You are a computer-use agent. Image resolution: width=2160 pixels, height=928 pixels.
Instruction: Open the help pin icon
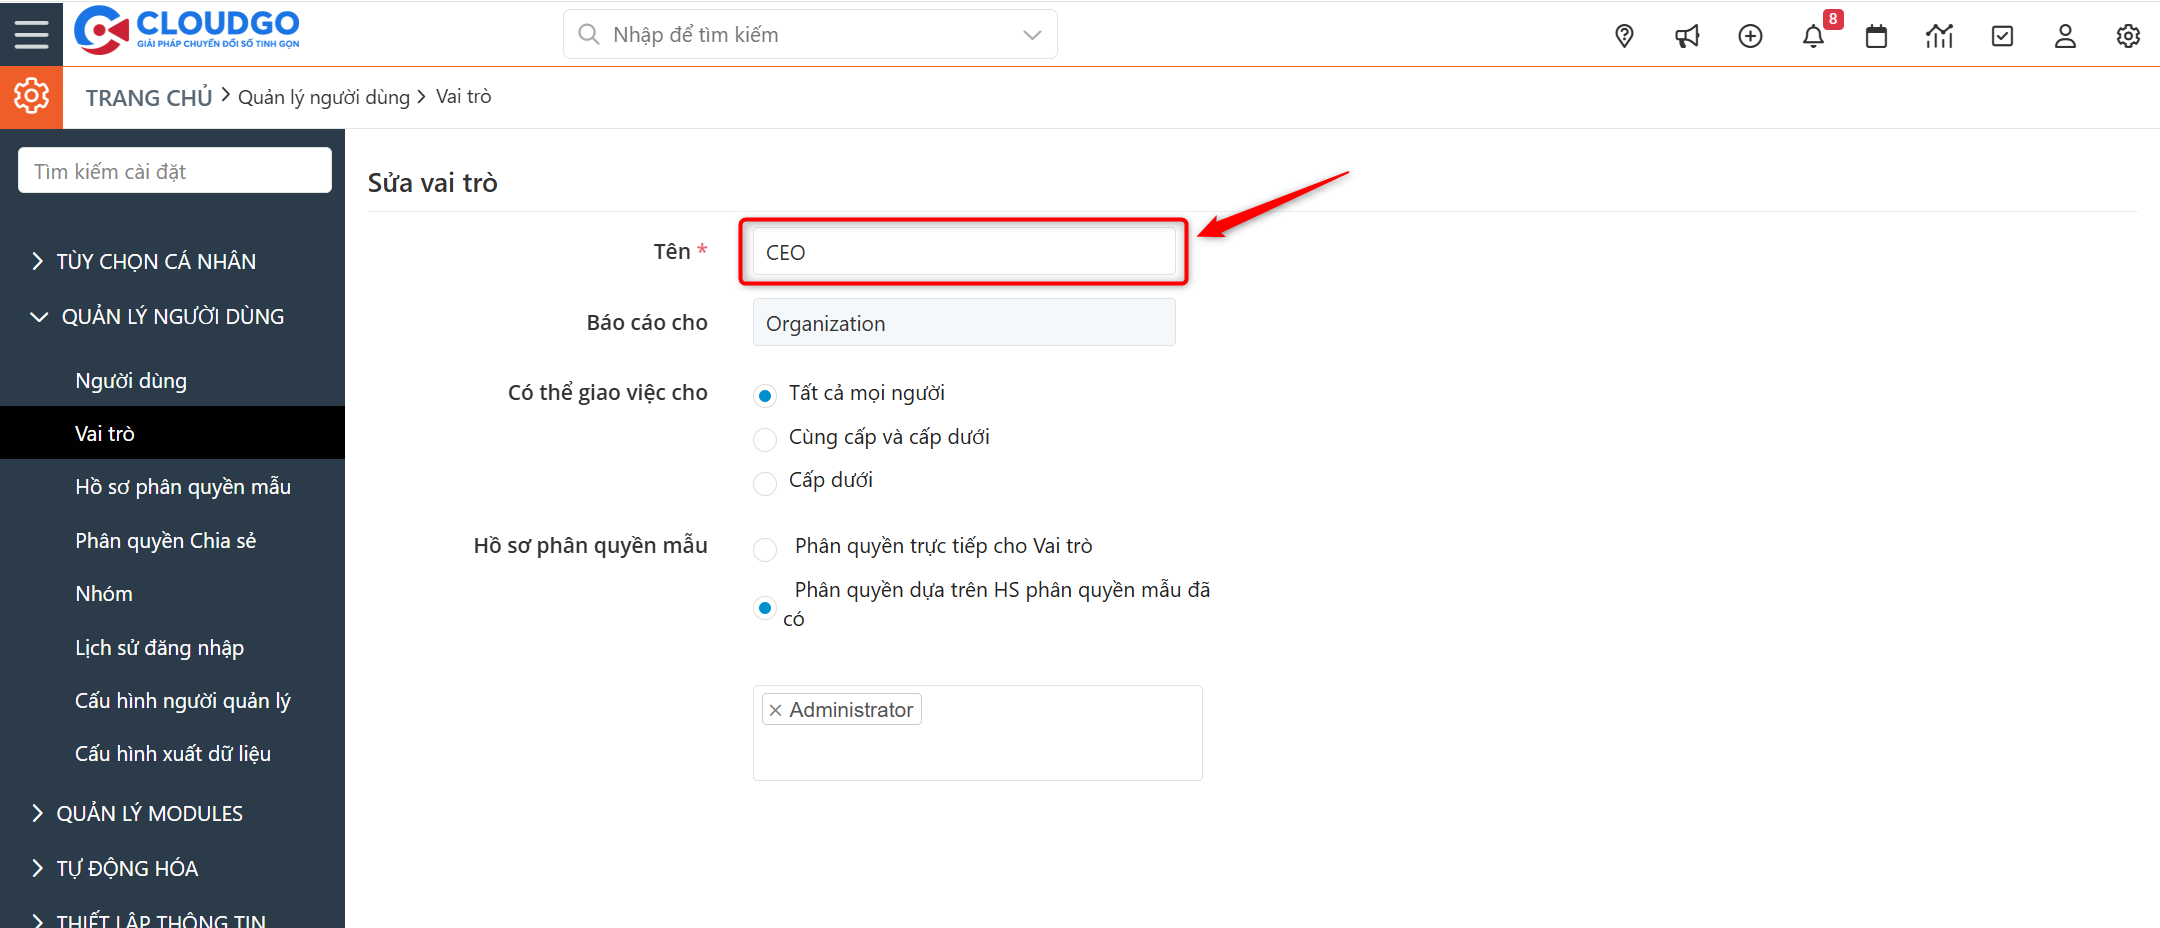pos(1623,34)
